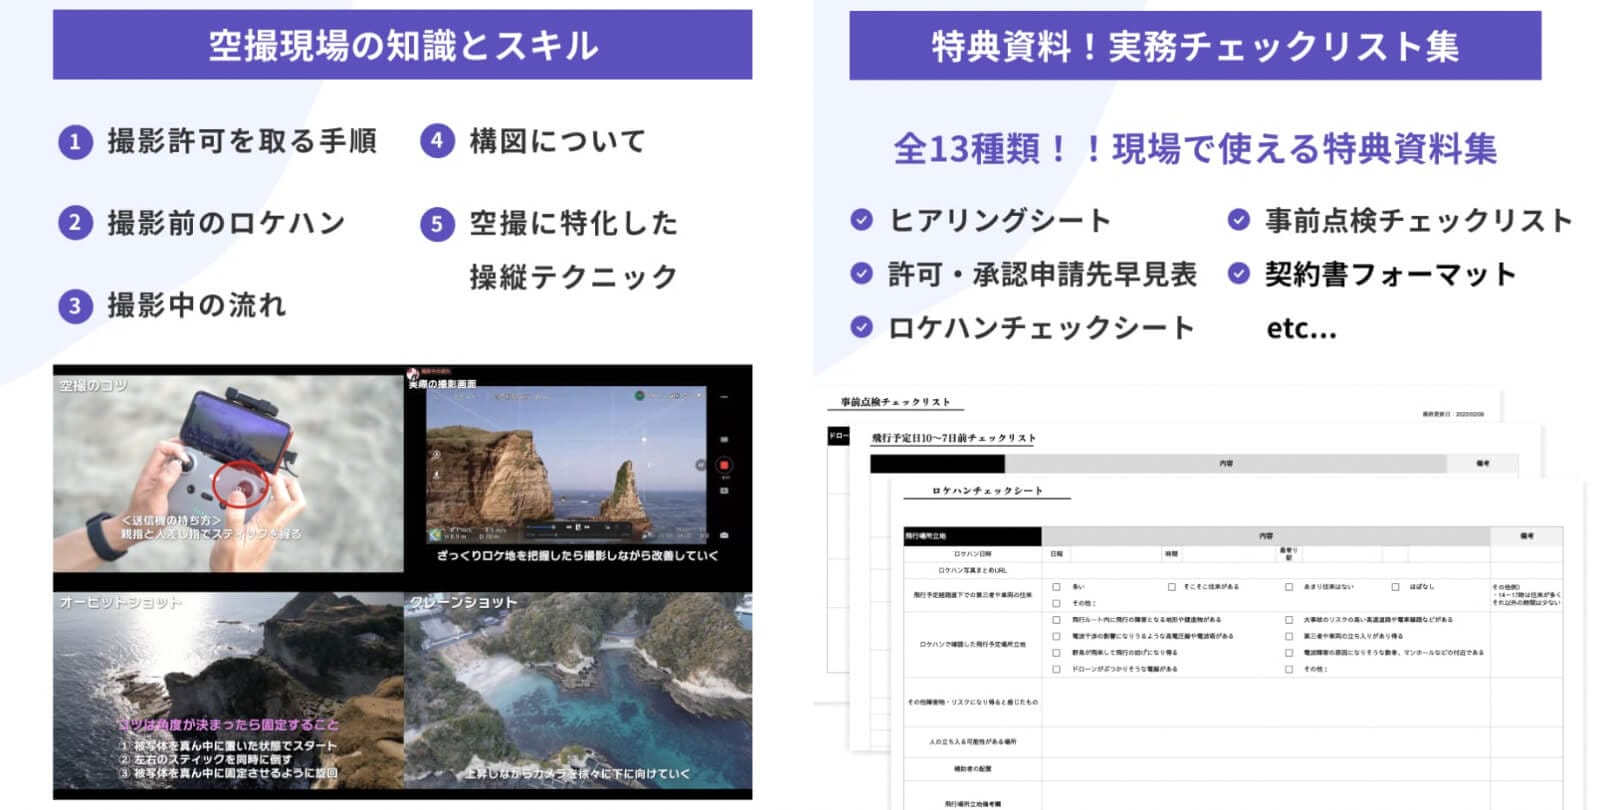Viewport: 1599px width, 810px height.
Task: Click the checkmark next to 契約書フォーマット
Action: point(1238,273)
